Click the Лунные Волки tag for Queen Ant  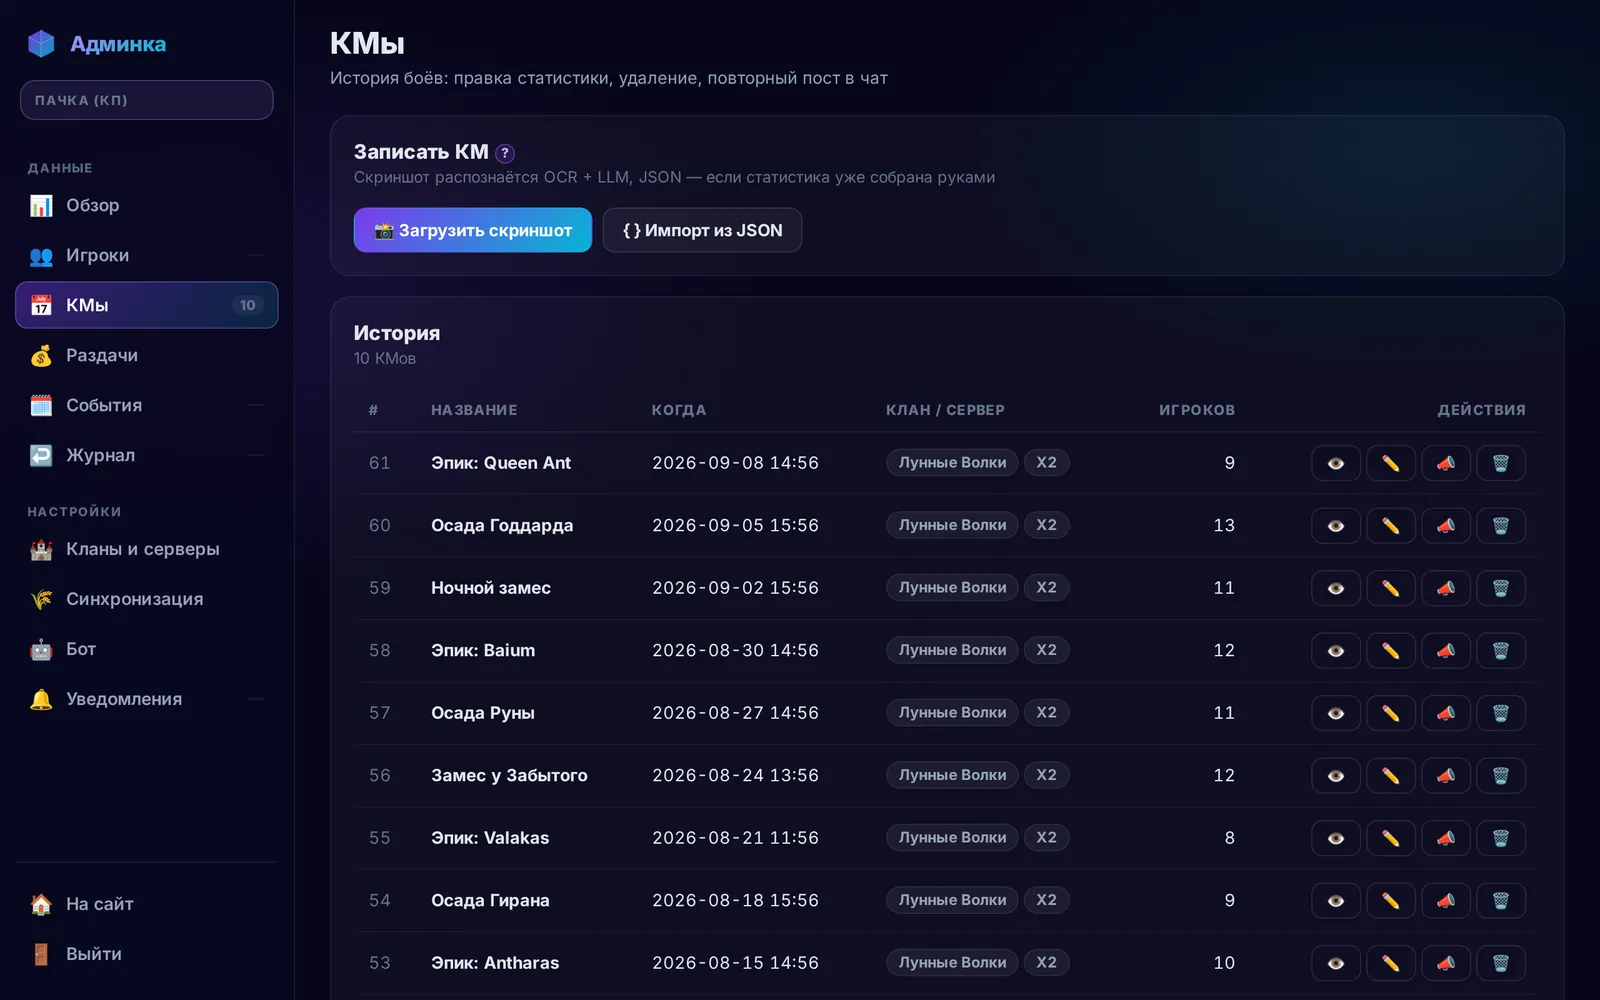pyautogui.click(x=952, y=463)
